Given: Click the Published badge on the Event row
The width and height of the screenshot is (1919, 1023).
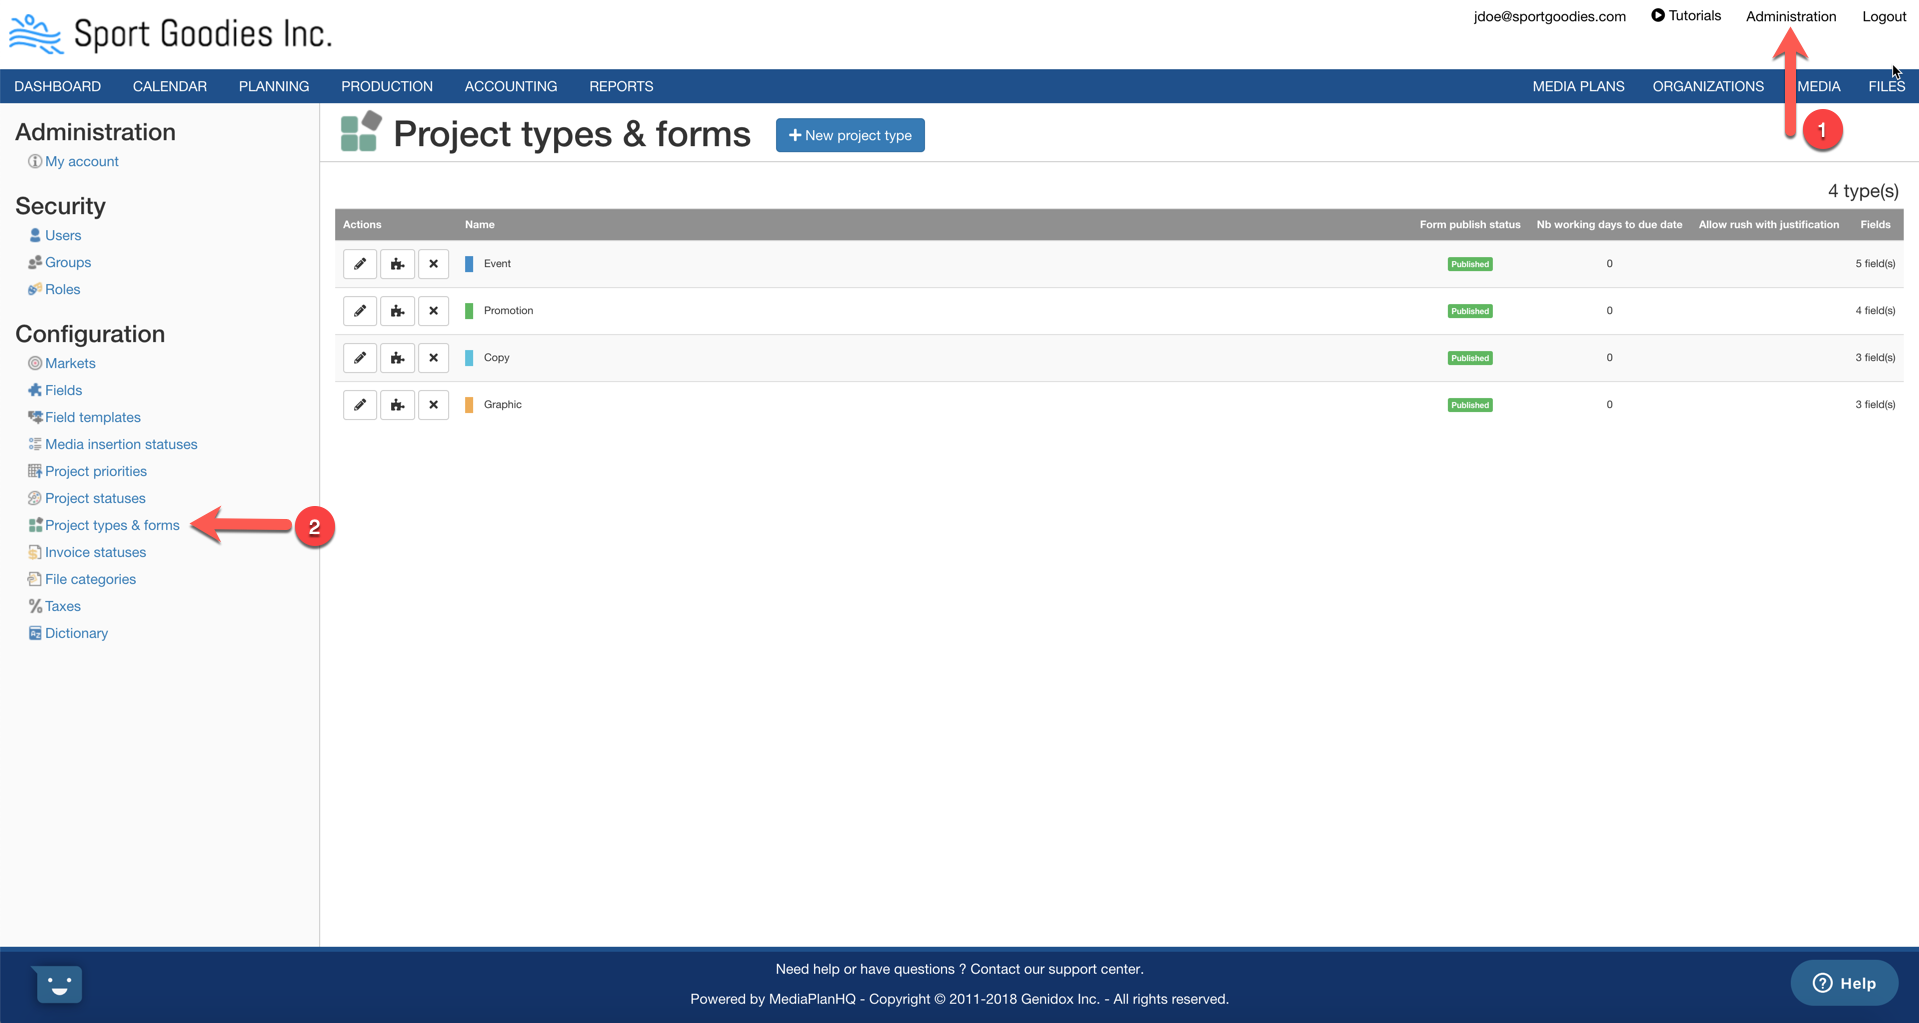Looking at the screenshot, I should click(x=1469, y=263).
